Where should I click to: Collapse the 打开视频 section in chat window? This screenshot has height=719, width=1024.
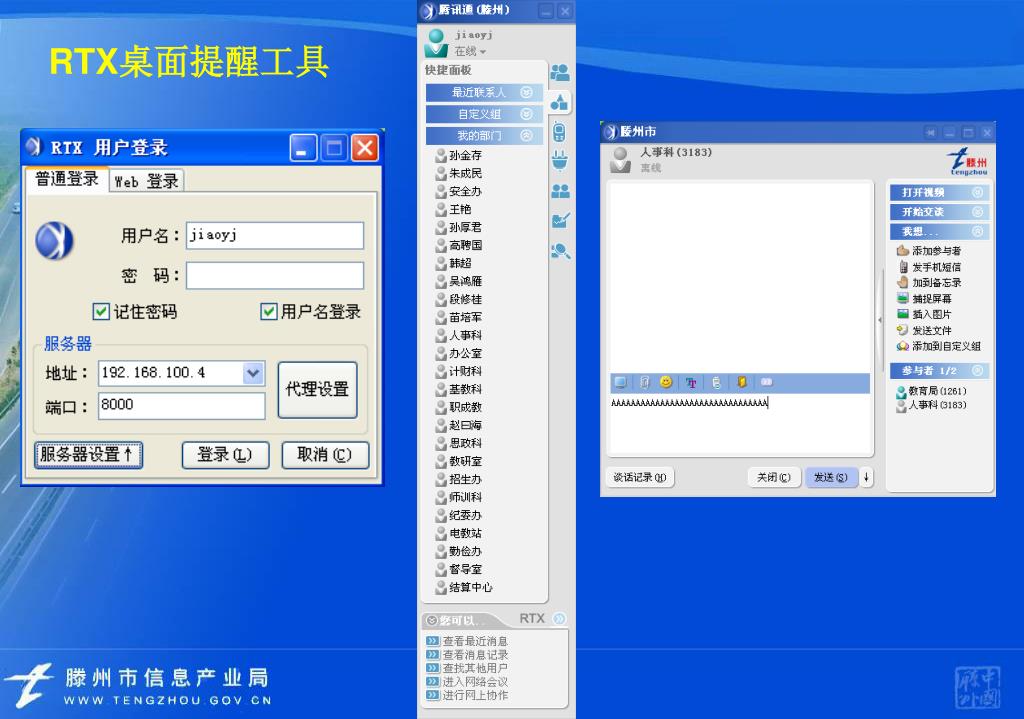click(x=939, y=193)
